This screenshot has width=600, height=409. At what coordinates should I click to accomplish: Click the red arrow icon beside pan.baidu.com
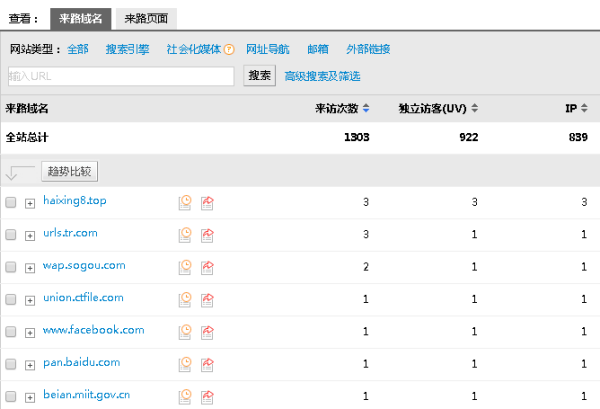click(207, 364)
